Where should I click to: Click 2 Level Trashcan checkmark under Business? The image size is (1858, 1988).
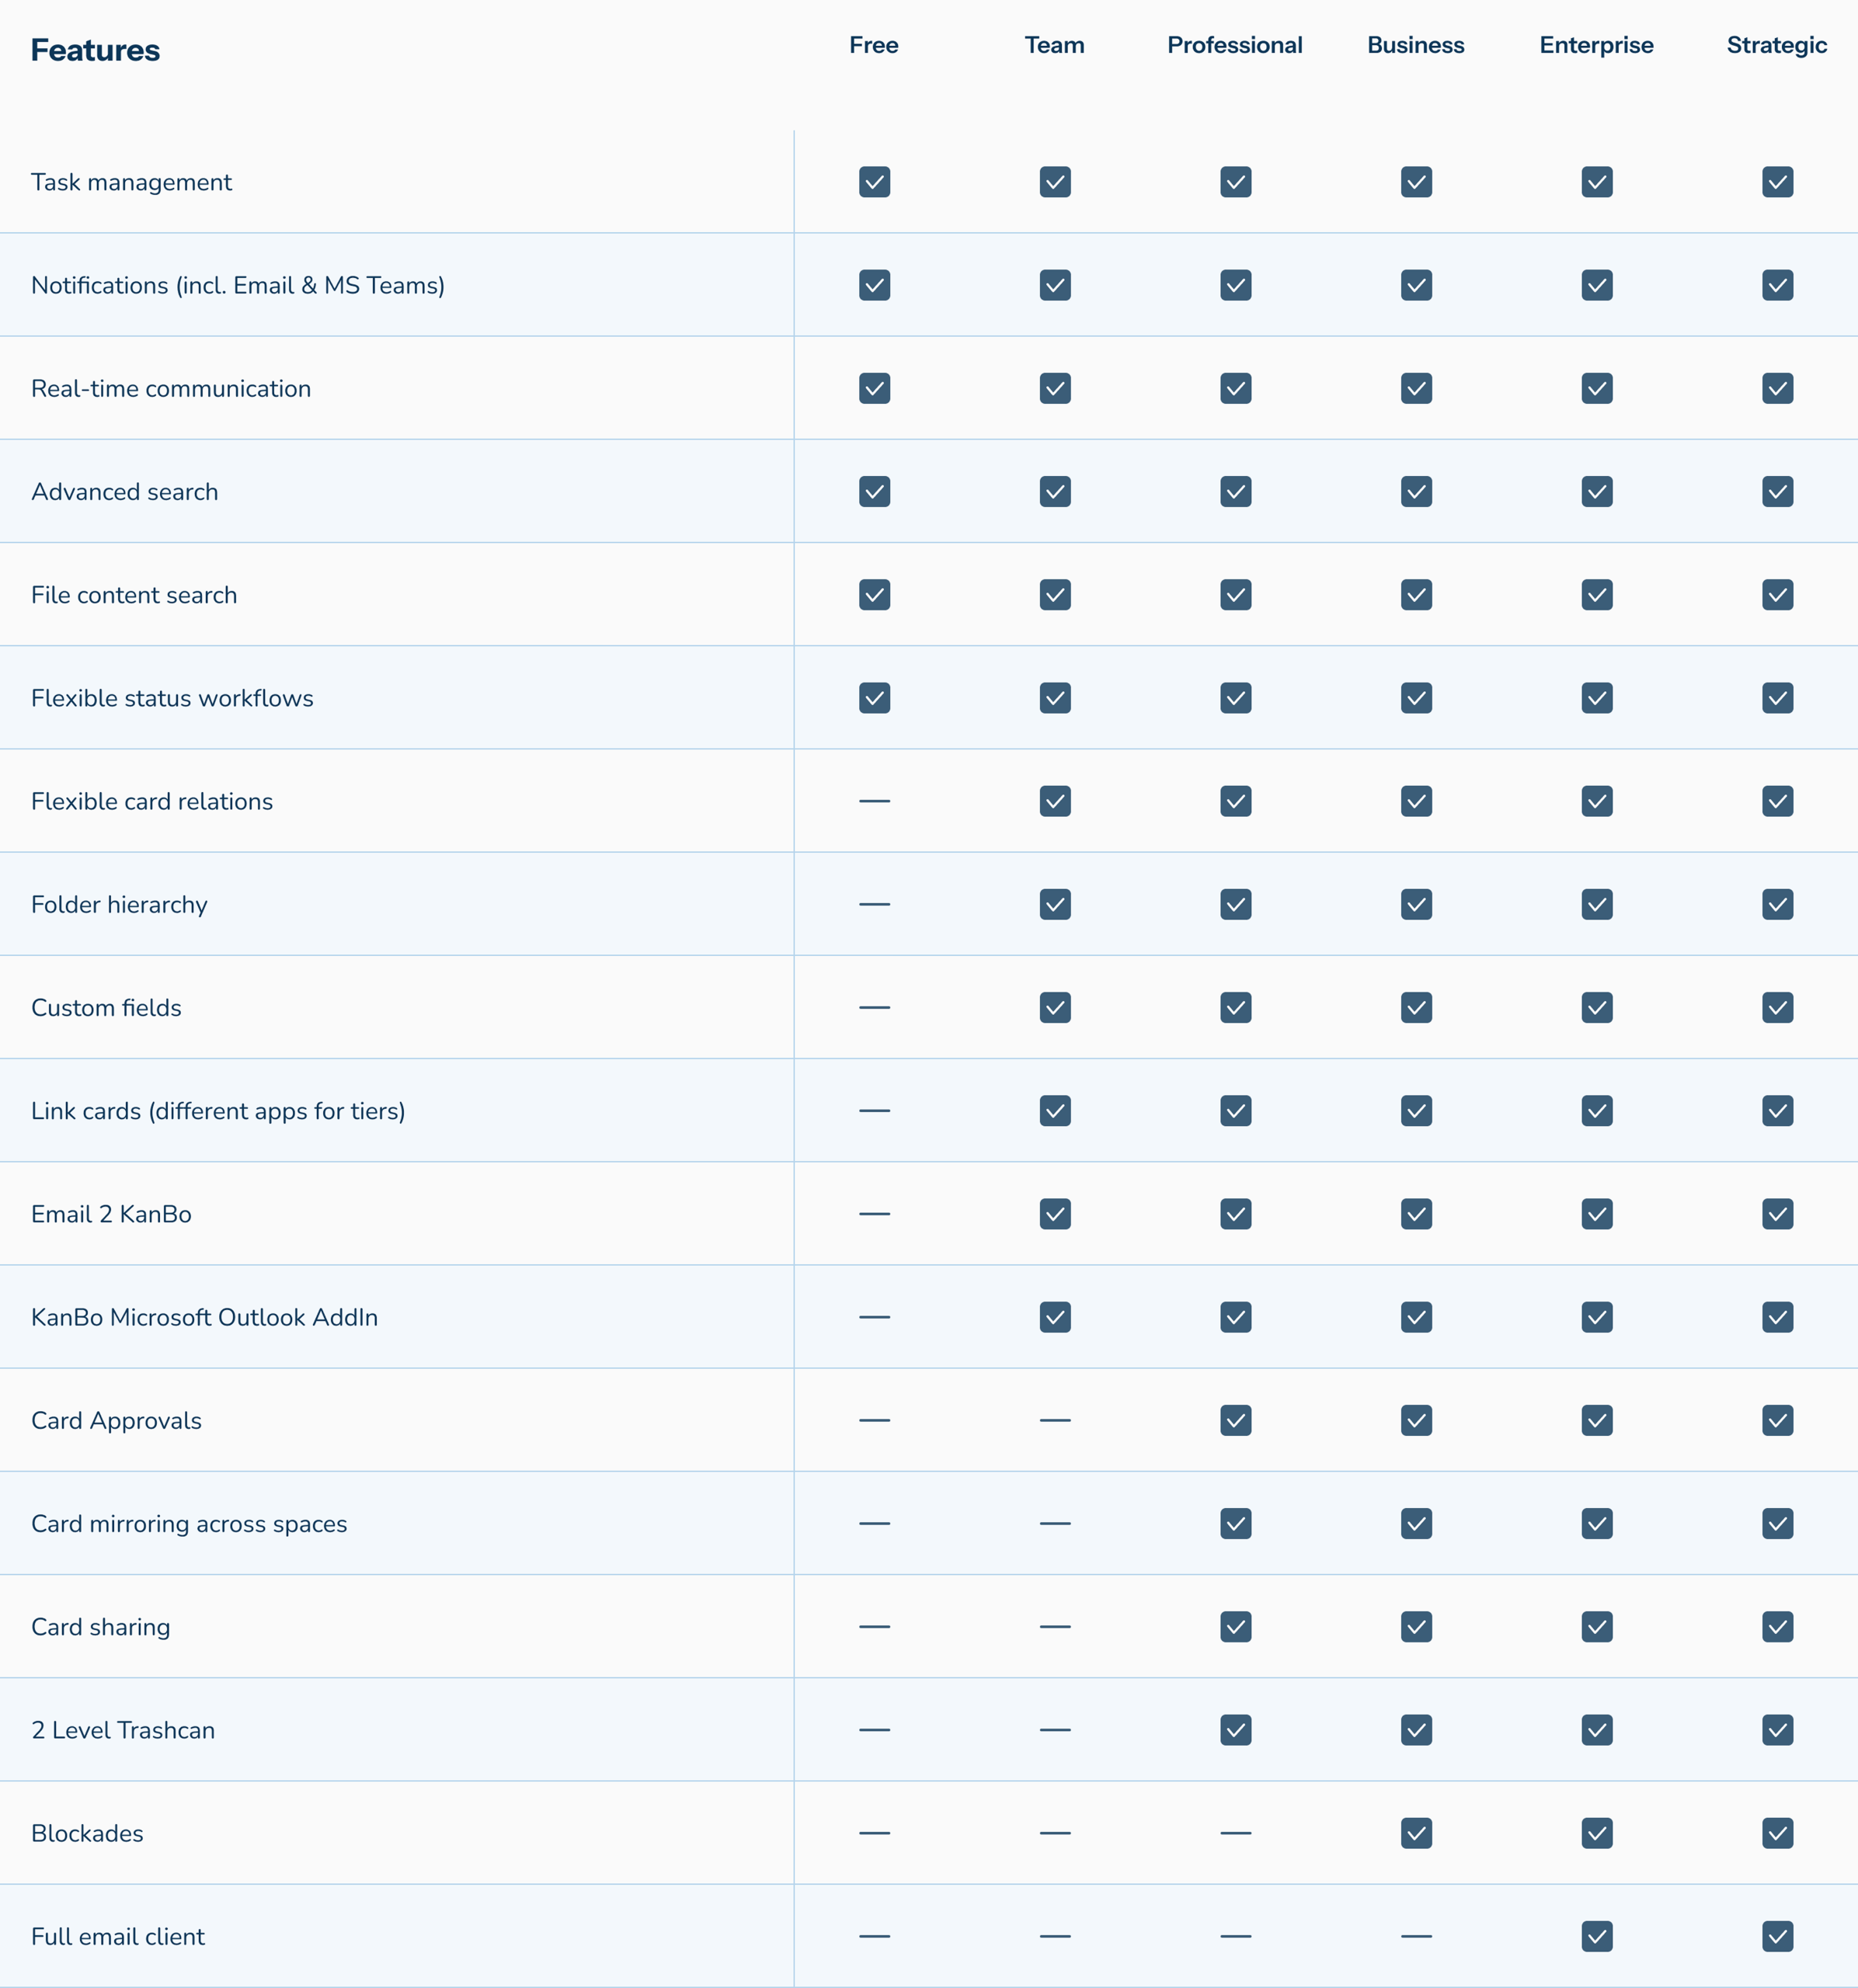coord(1416,1730)
